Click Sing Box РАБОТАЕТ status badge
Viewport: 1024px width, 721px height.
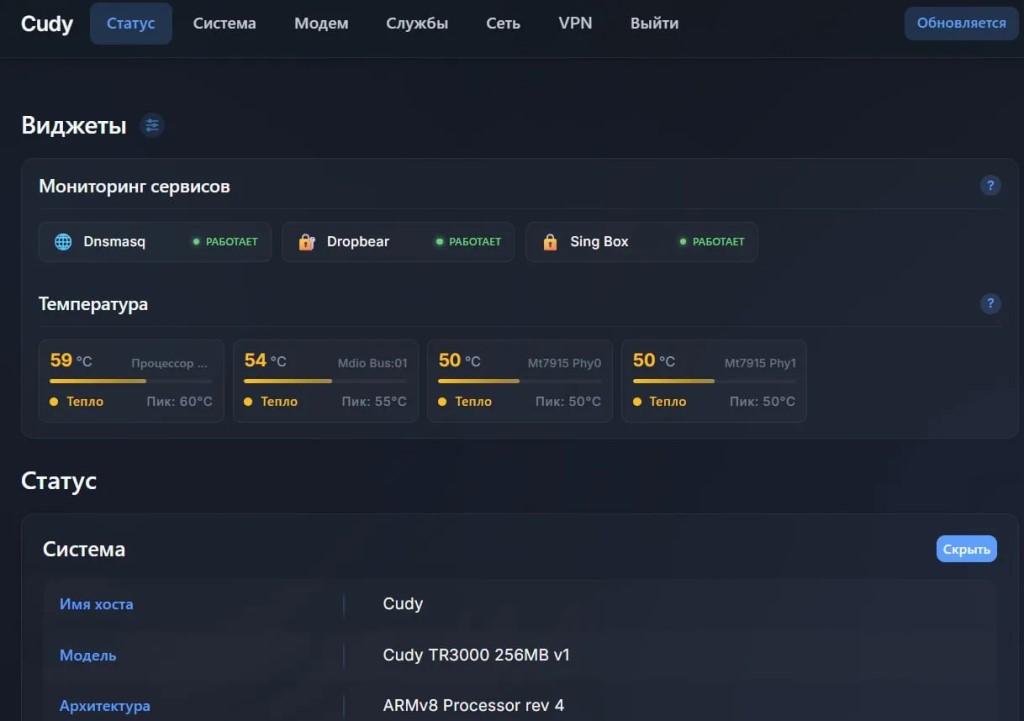point(712,242)
